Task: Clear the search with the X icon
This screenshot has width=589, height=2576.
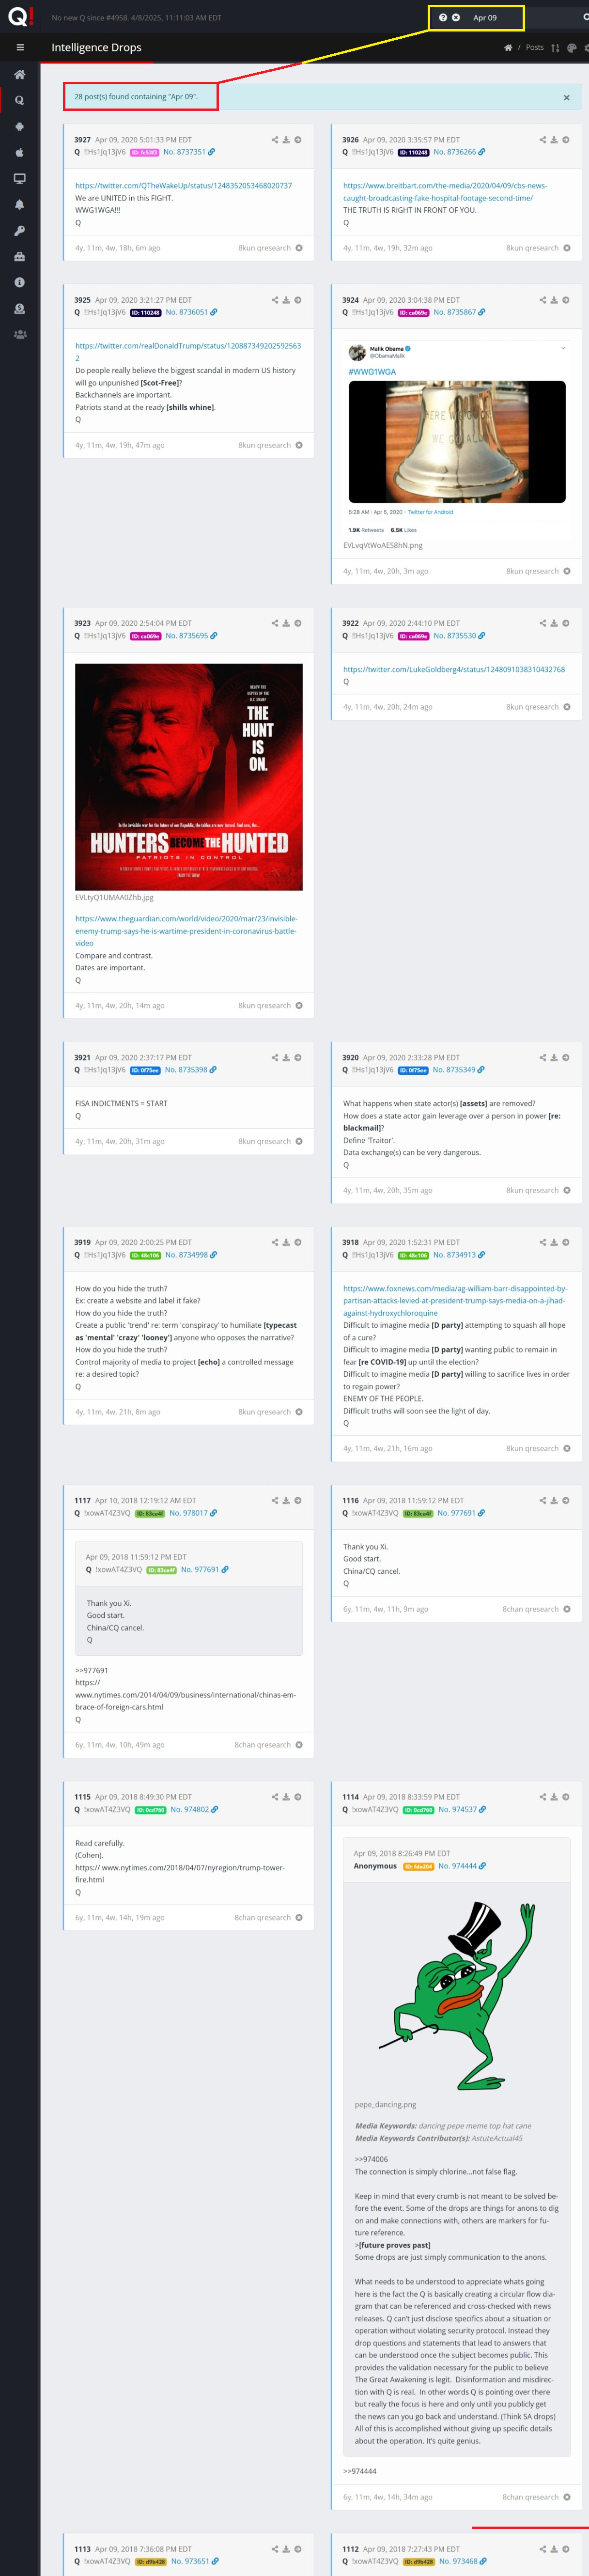Action: point(456,18)
